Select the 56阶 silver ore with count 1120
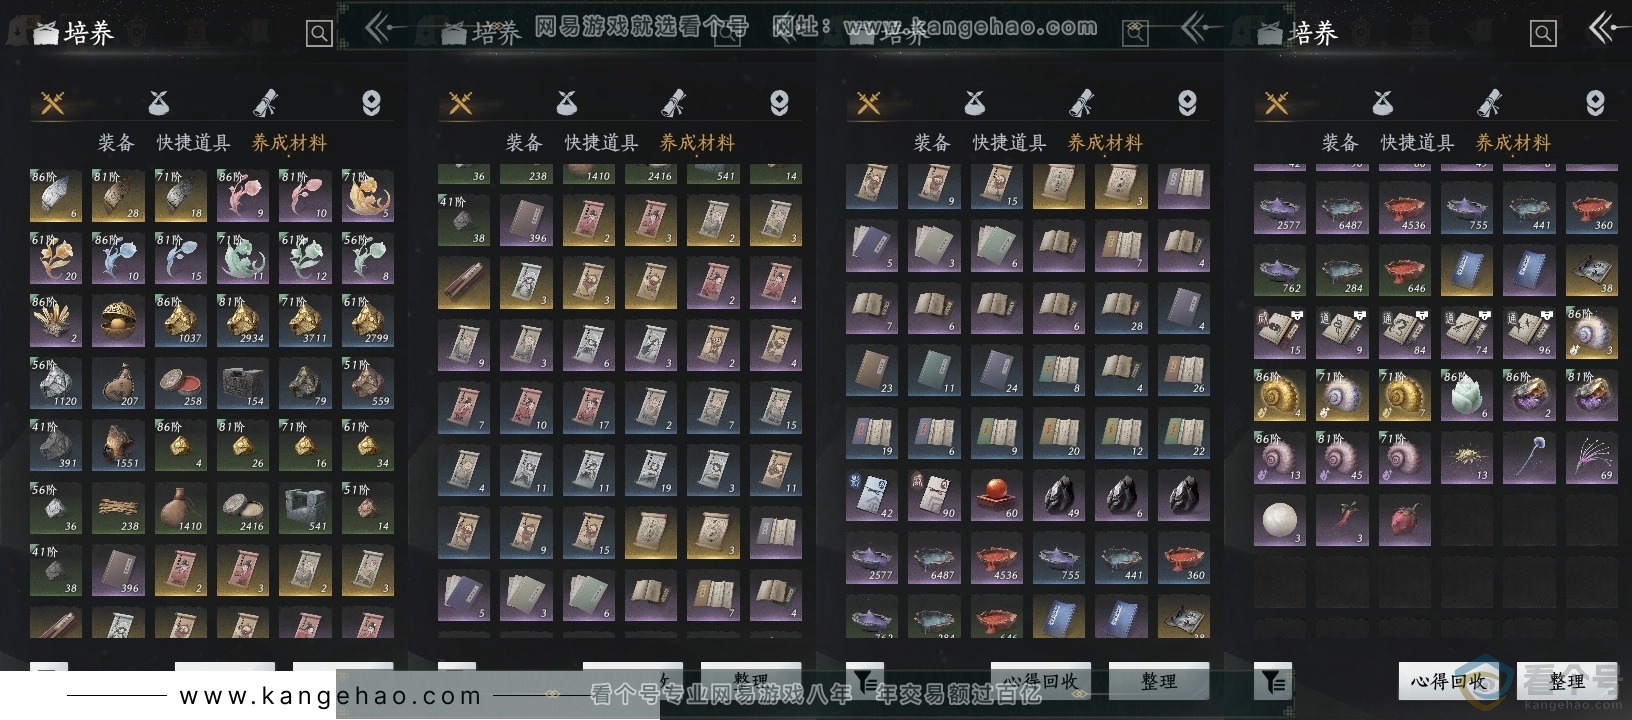This screenshot has height=720, width=1632. pyautogui.click(x=56, y=384)
